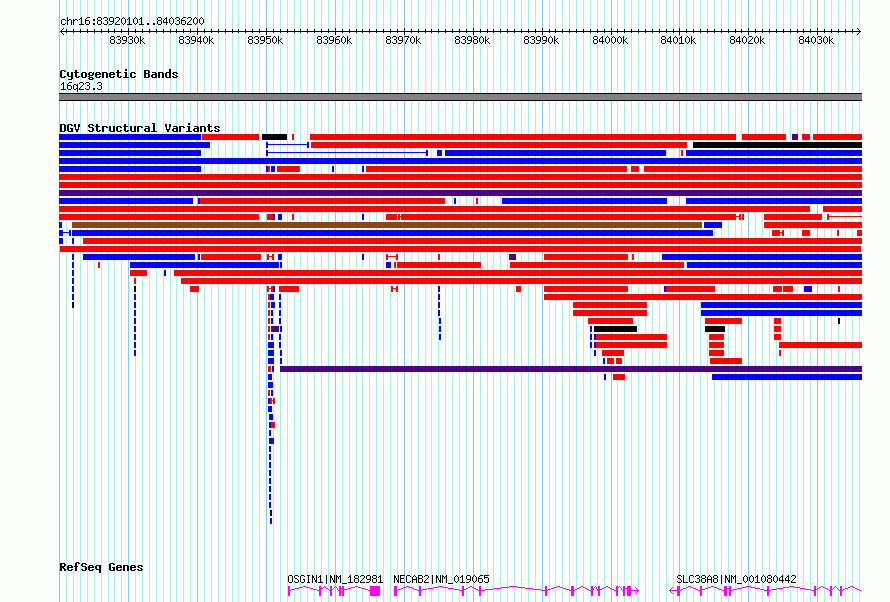Click the black variant bar near 84000k
Viewport: 890px width, 602px height.
(615, 329)
